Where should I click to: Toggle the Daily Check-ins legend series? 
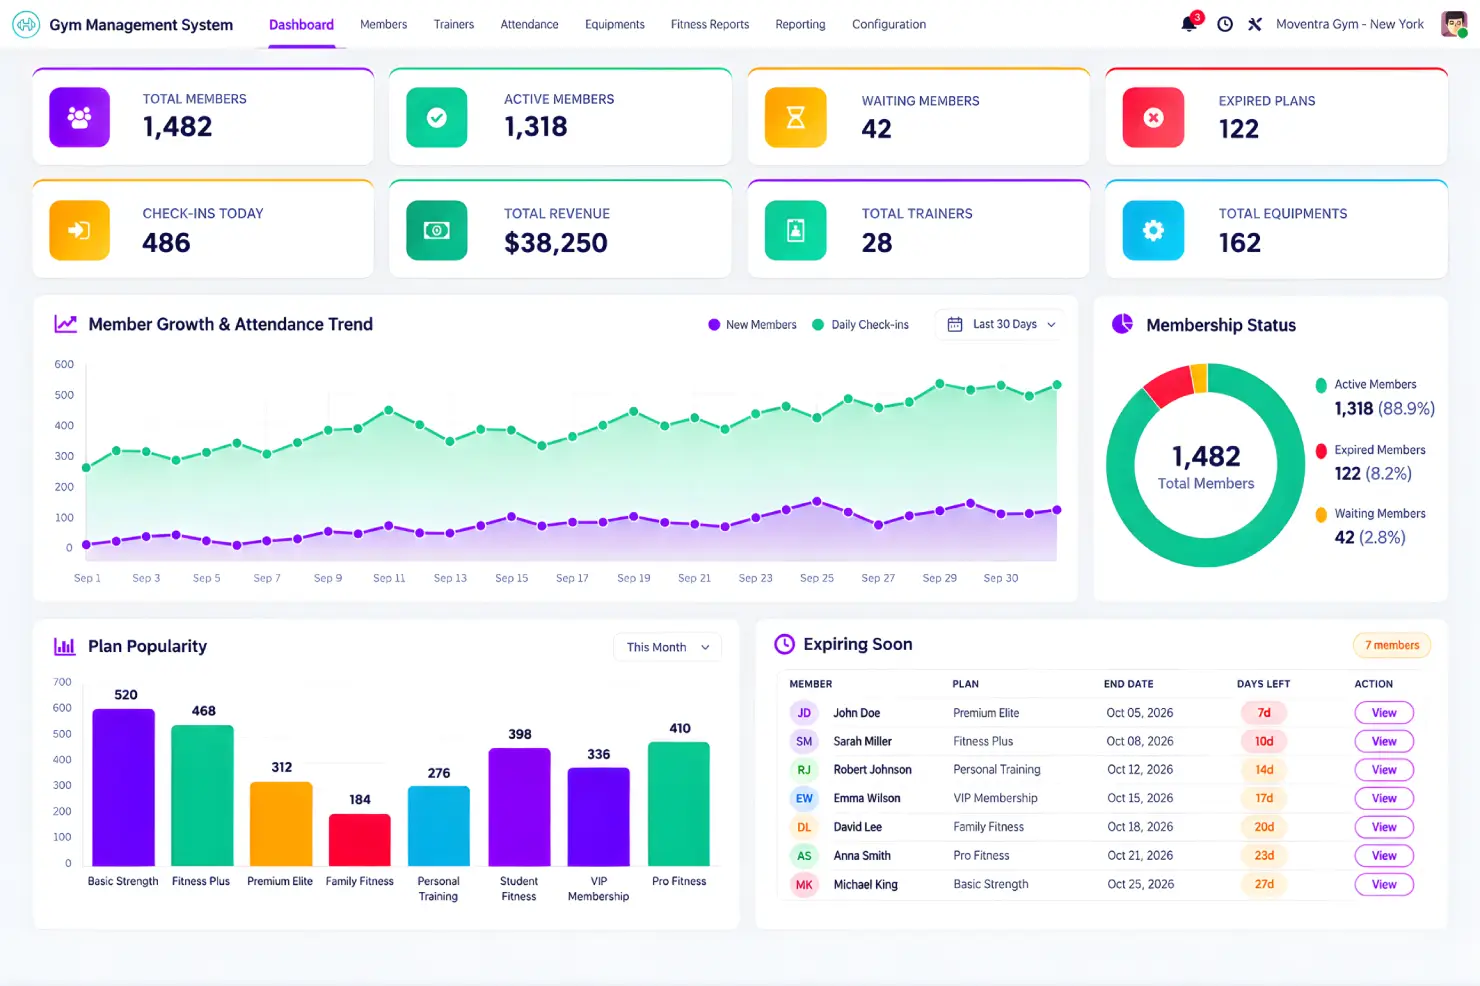tap(860, 325)
